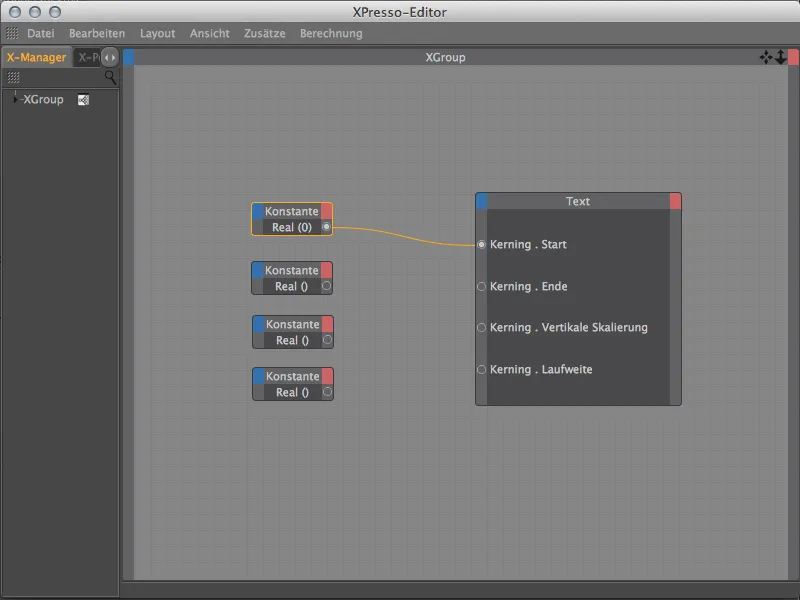Screen dimensions: 800x600
Task: Click the XGroup zoom arrow icon
Action: click(781, 57)
